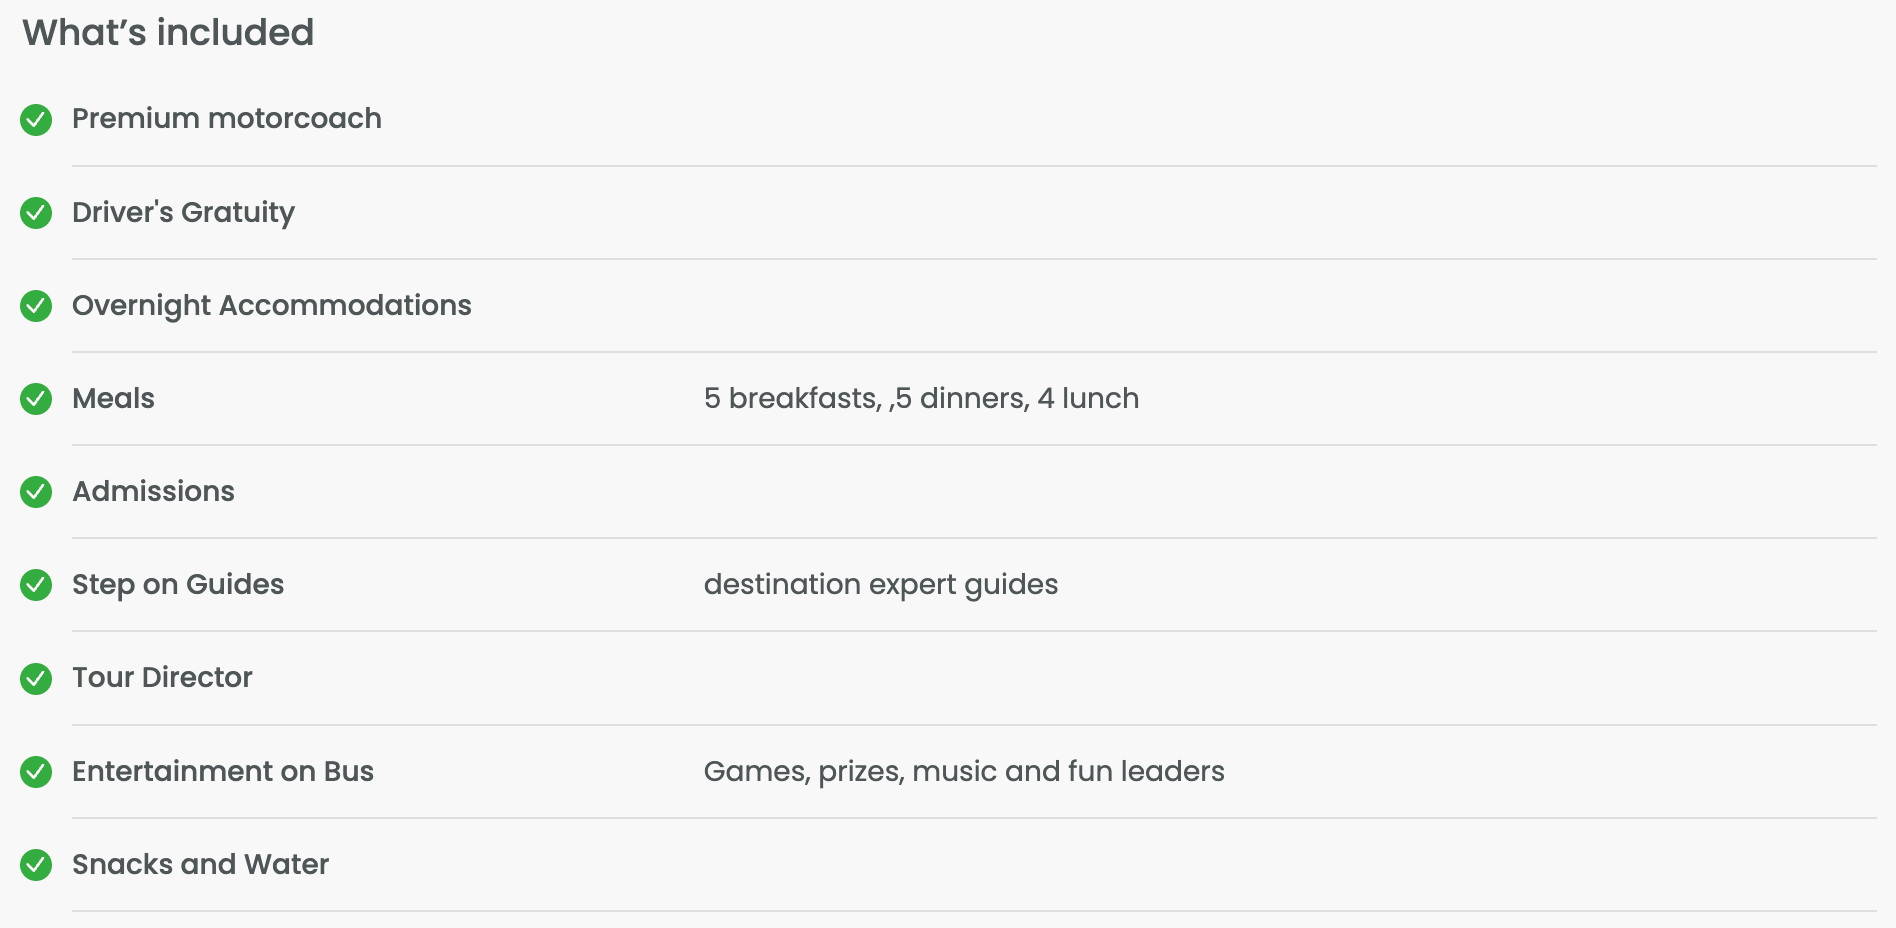Screen dimensions: 1896x928
Task: Click the Admissions label
Action: point(153,491)
